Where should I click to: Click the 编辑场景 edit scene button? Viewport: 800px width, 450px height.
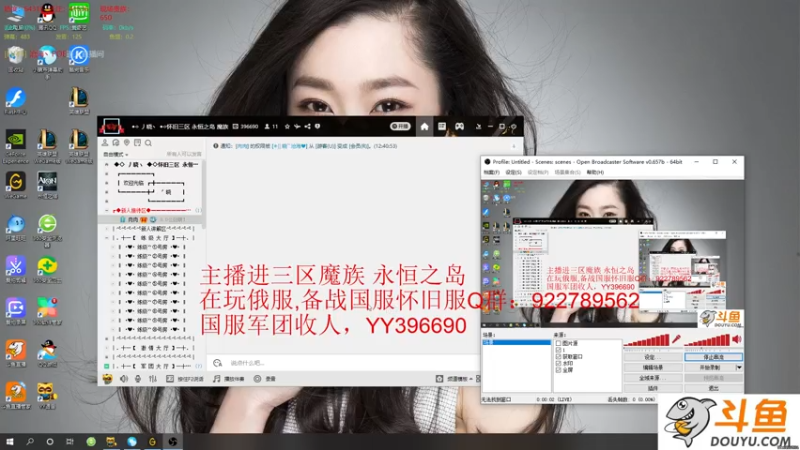[x=653, y=367]
